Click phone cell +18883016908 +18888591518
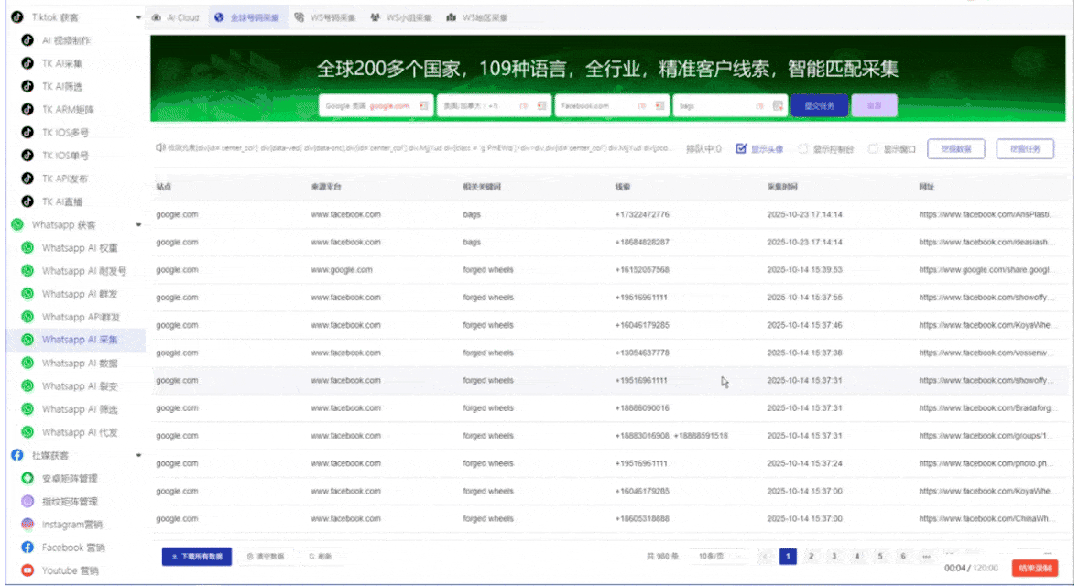 point(671,436)
